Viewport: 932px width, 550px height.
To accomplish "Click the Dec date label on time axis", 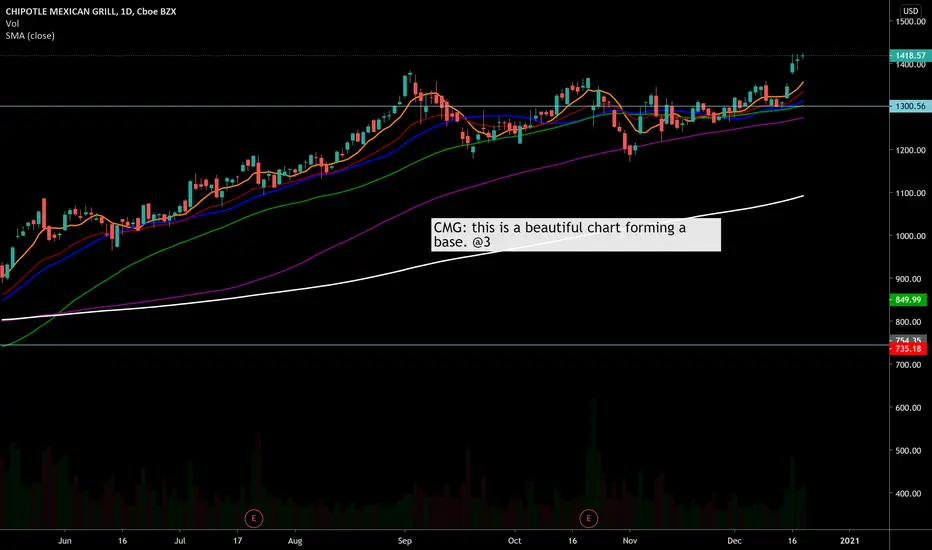I will (x=735, y=540).
